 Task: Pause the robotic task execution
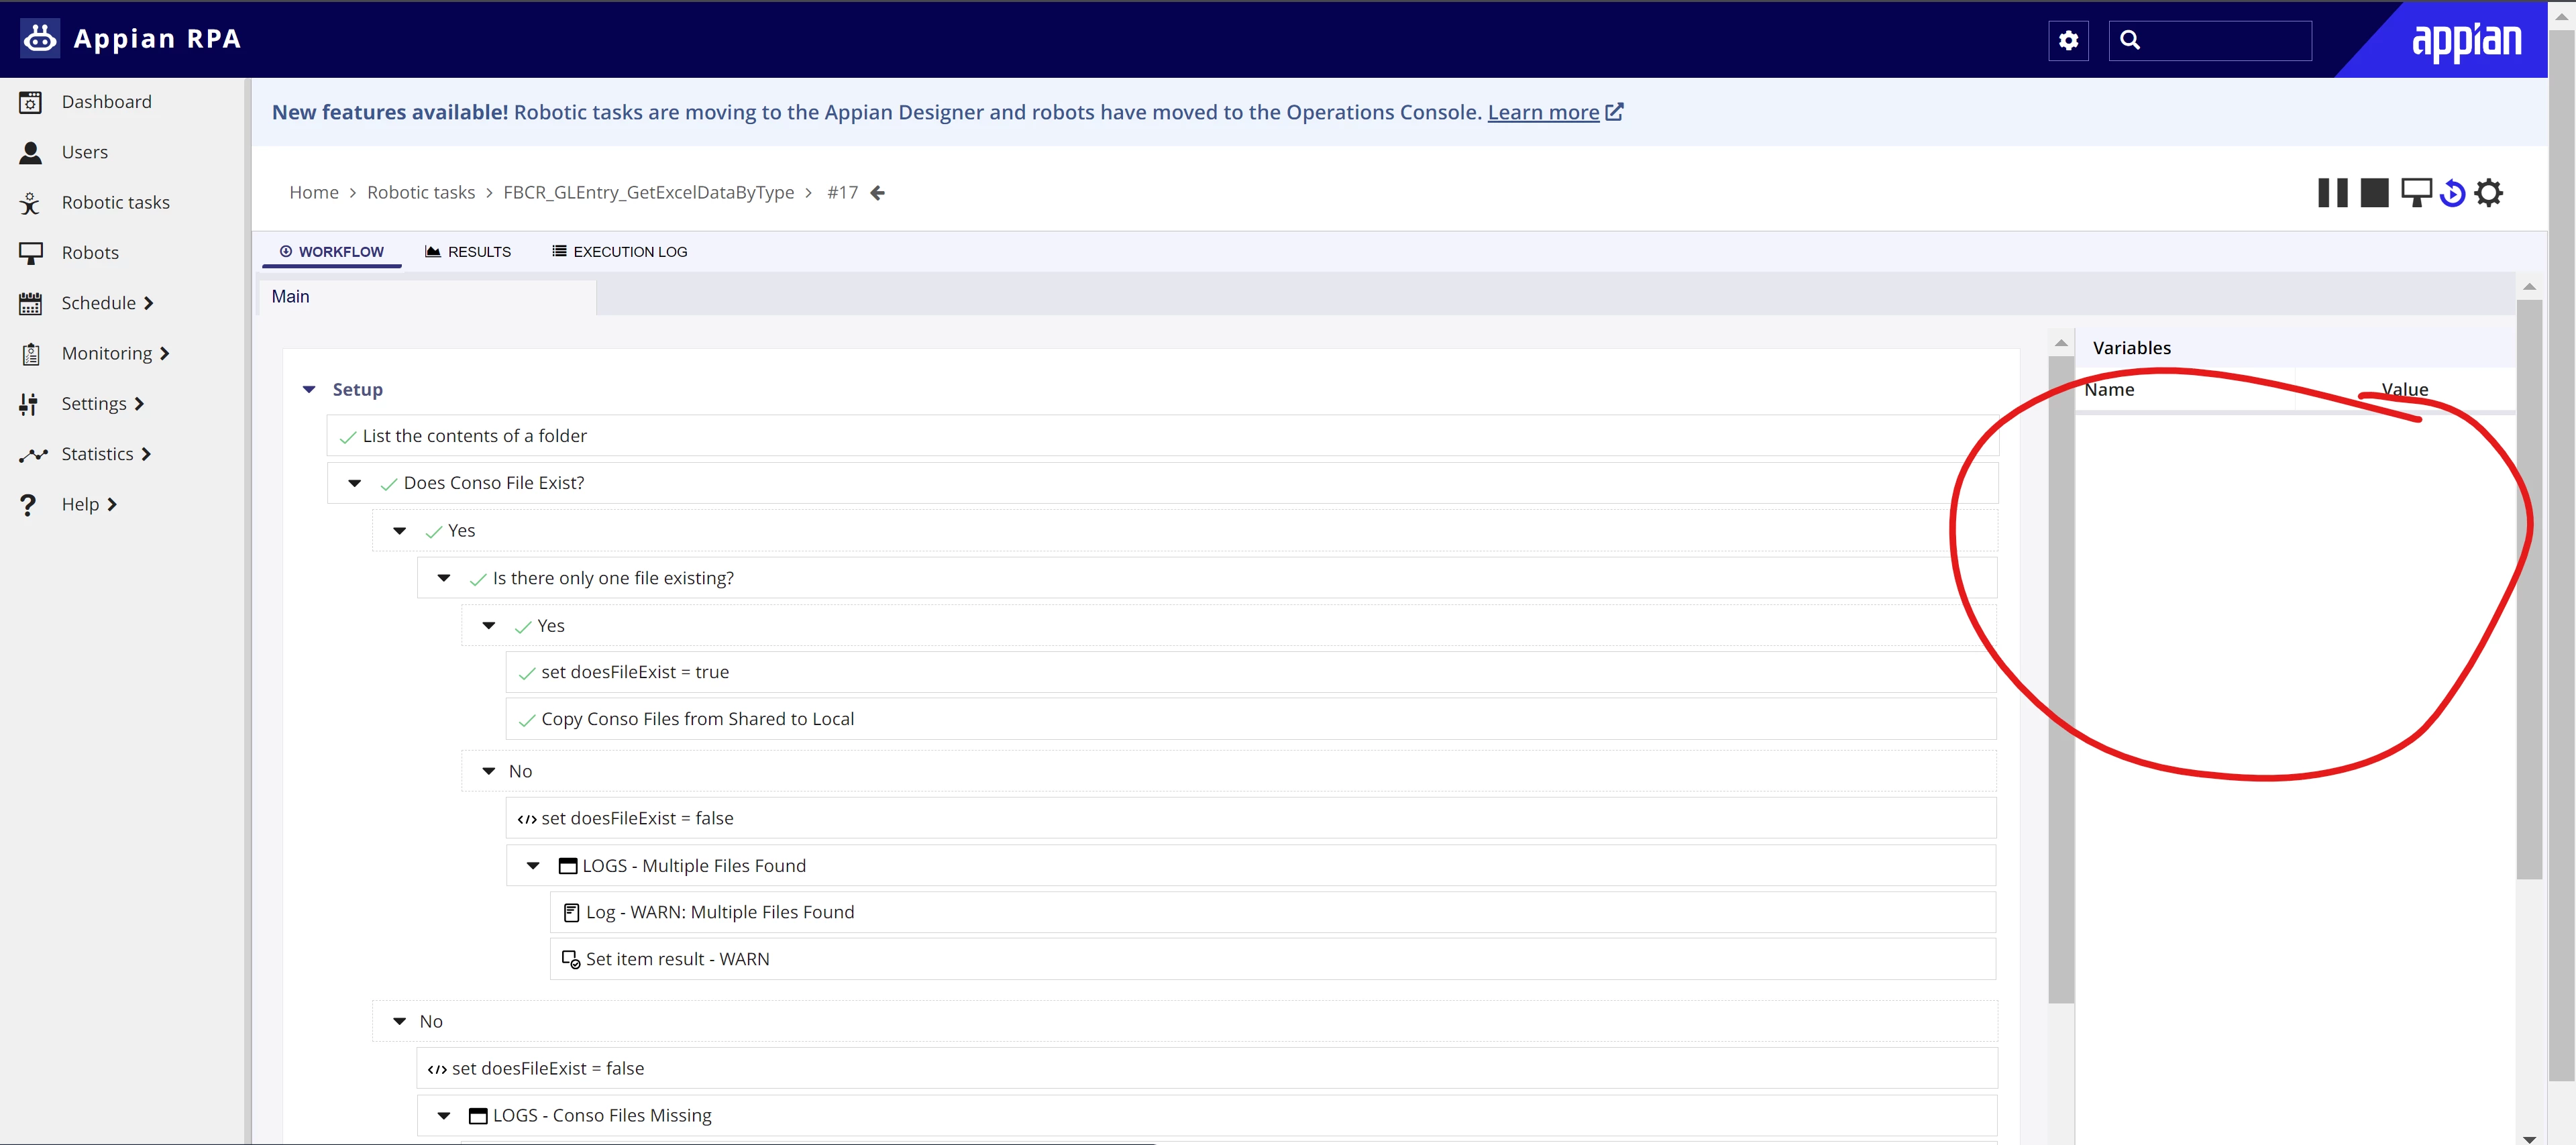click(x=2332, y=192)
